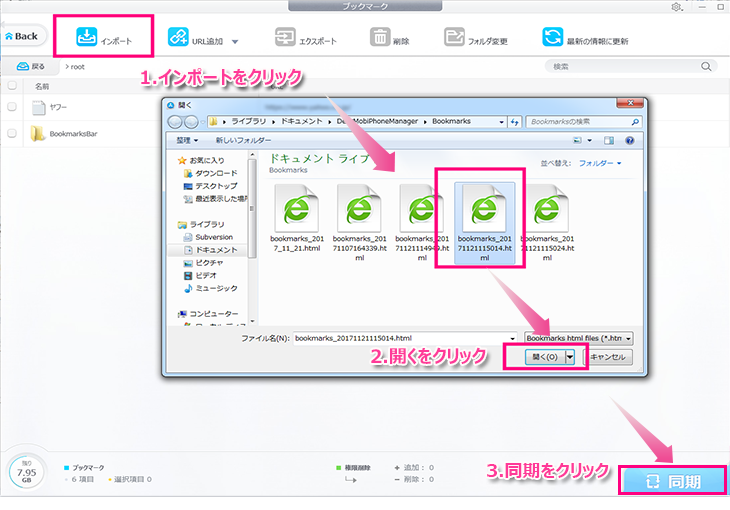The width and height of the screenshot is (730, 510).
Task: Click the エクスポート (Export) icon
Action: tap(286, 39)
